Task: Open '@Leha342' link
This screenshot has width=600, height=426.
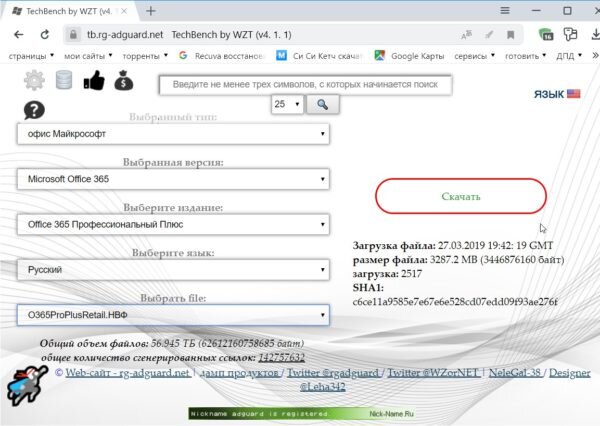Action: [323, 387]
